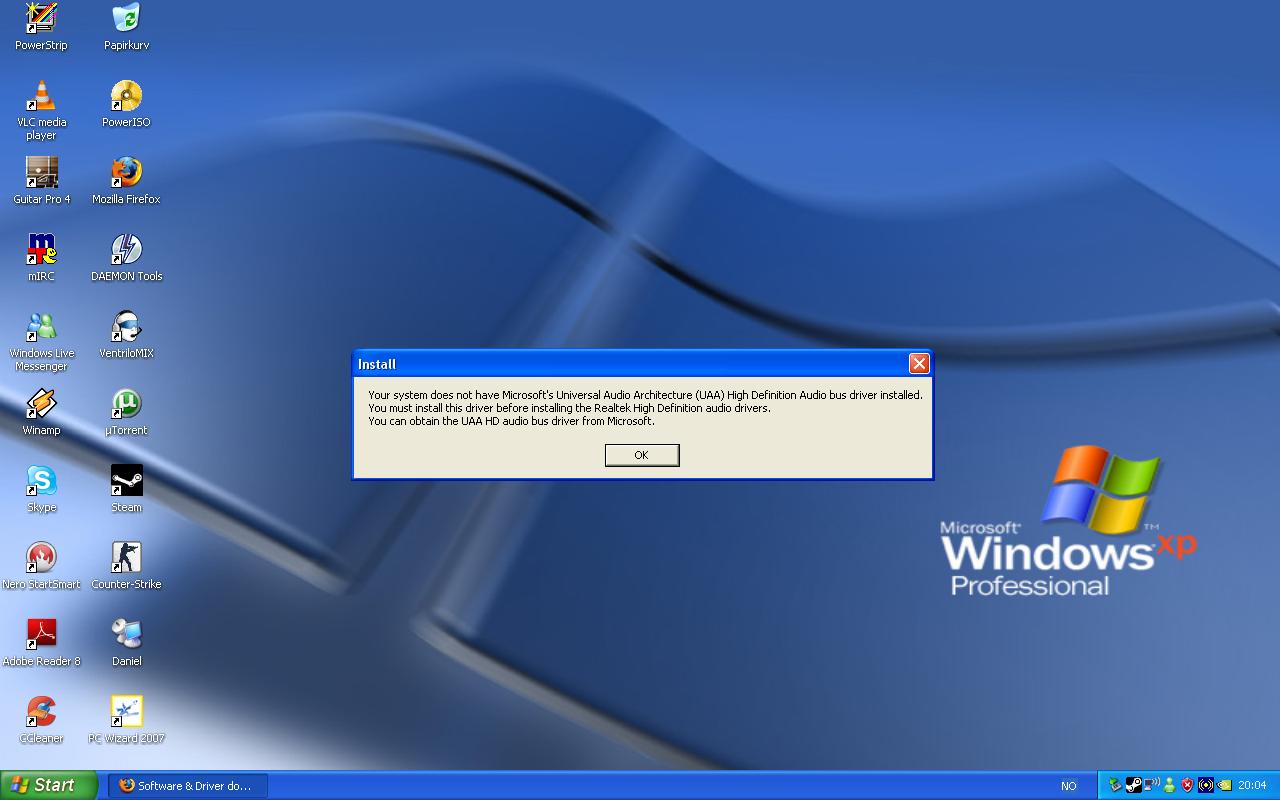Click the NVIDIA tray icon

(x=1224, y=785)
